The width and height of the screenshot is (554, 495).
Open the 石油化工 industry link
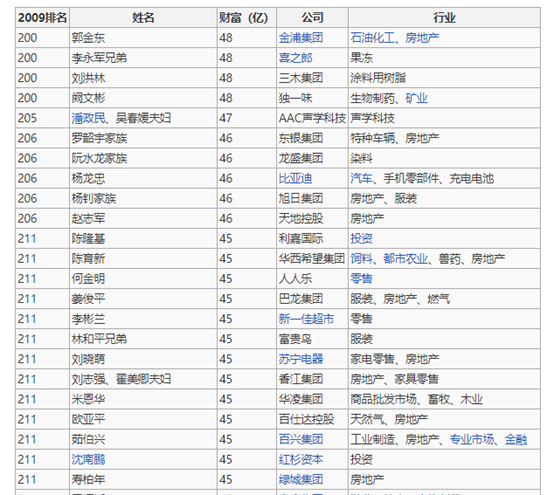pos(372,38)
